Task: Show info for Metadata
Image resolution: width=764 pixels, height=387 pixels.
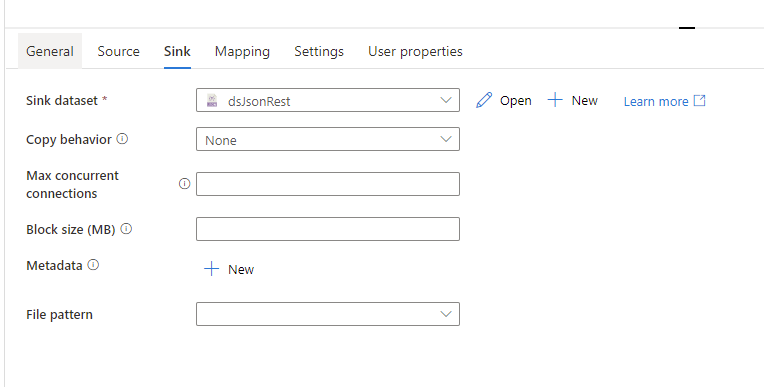Action: coord(93,265)
